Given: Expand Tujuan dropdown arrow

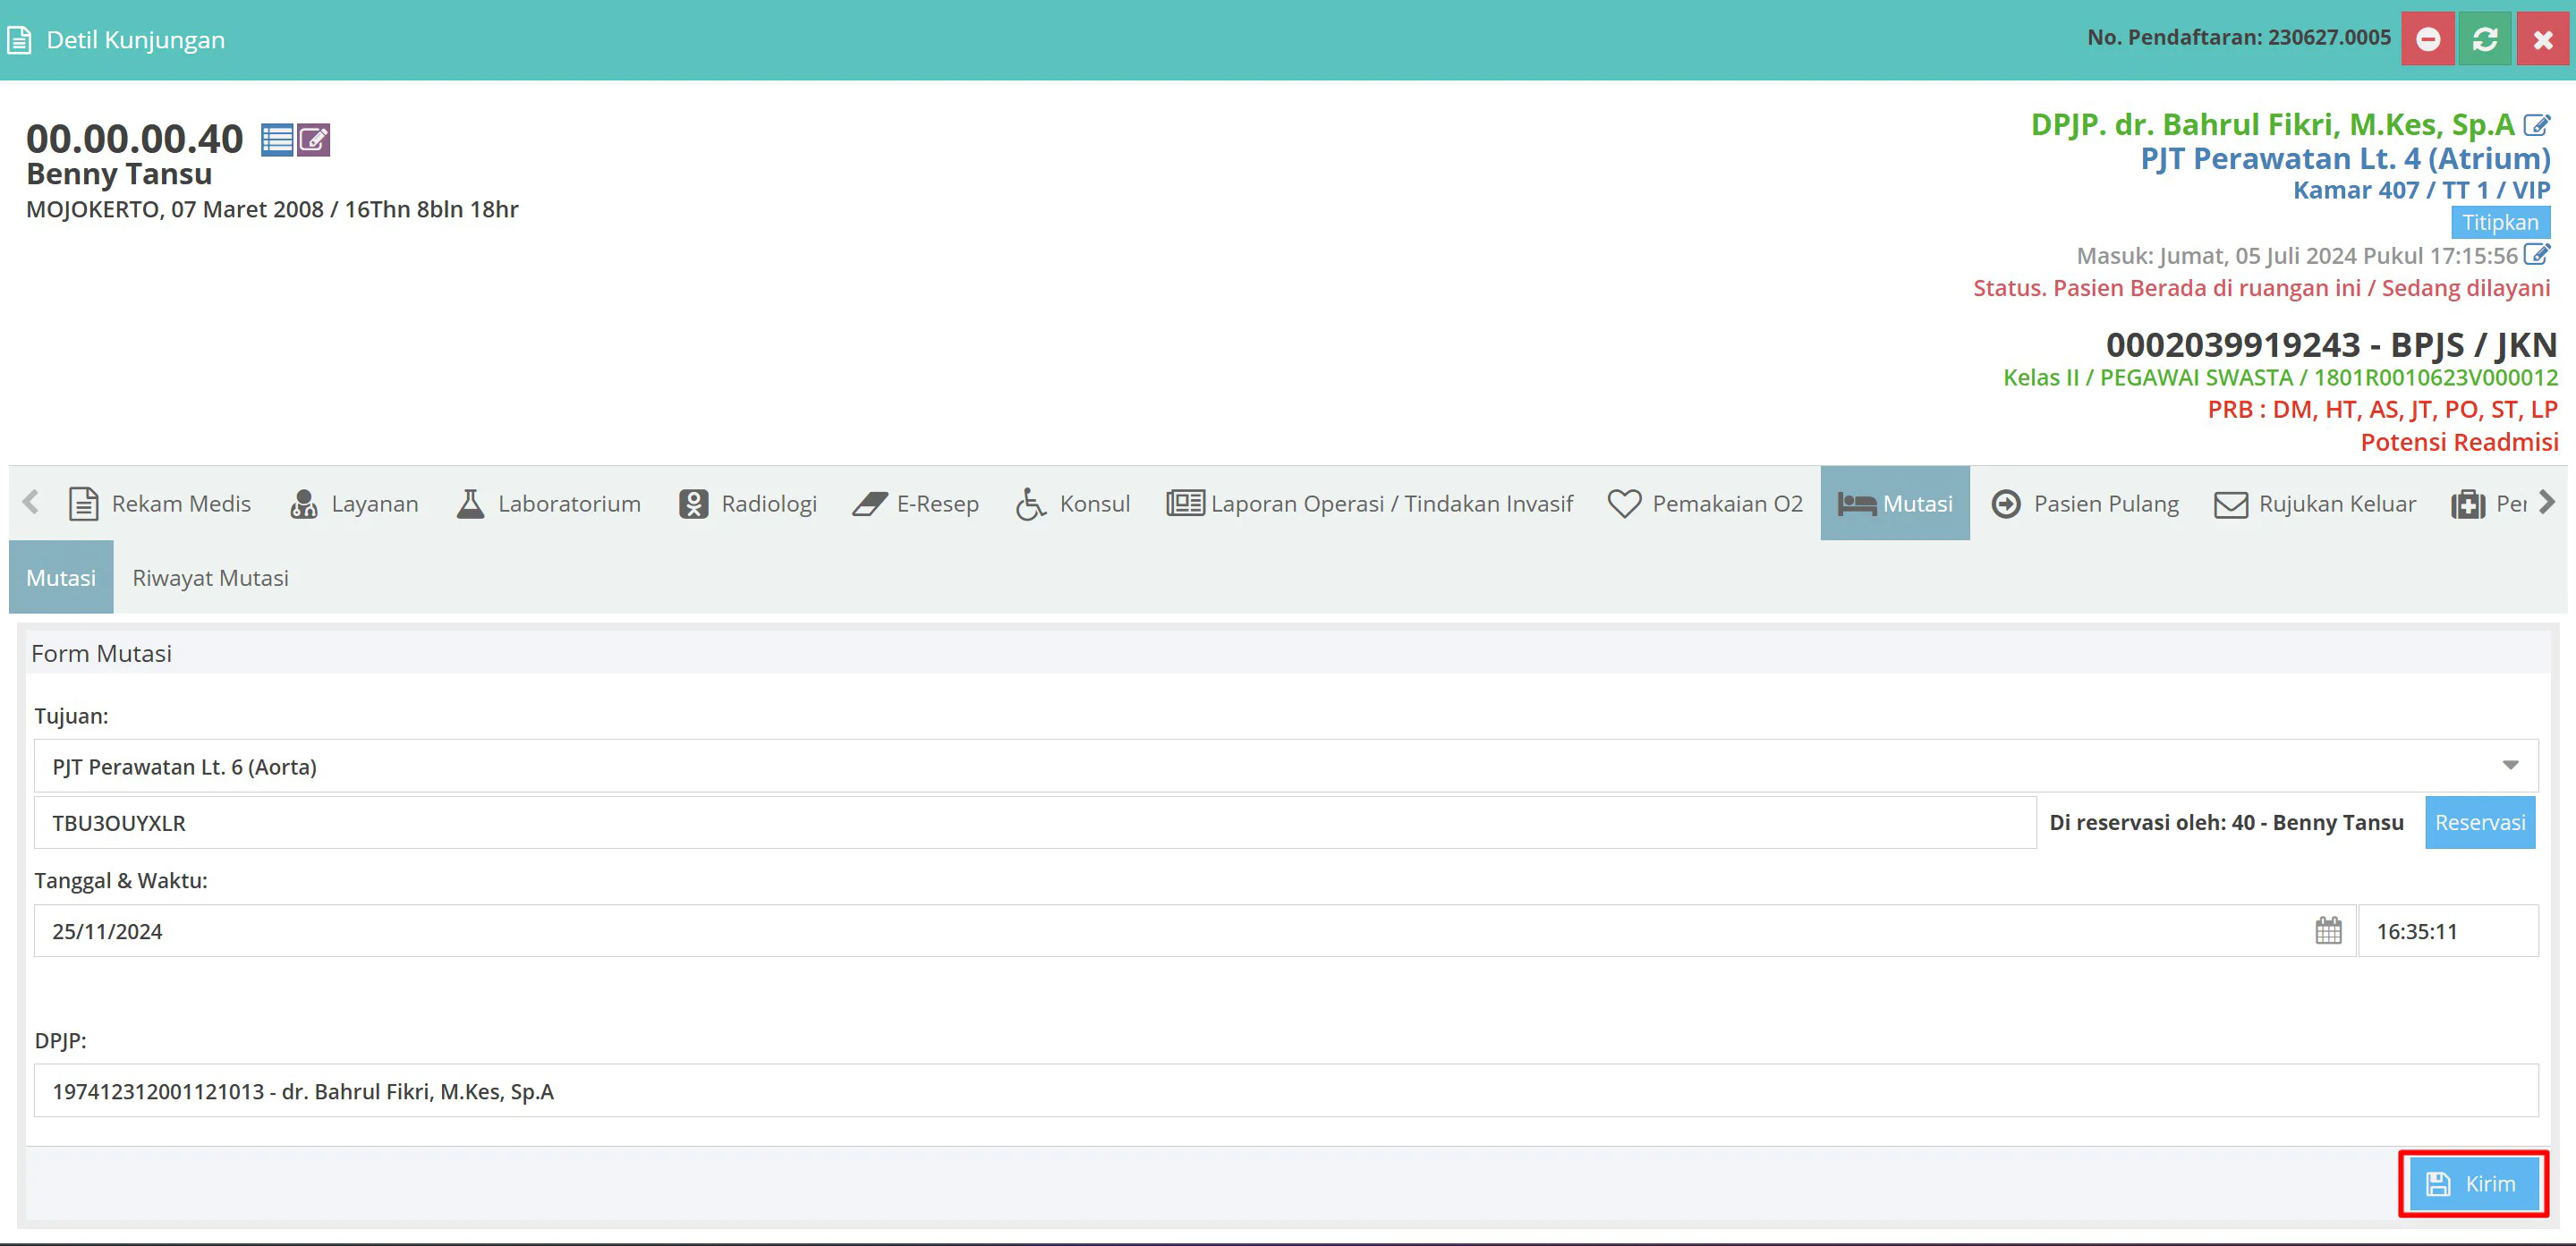Looking at the screenshot, I should [x=2510, y=765].
